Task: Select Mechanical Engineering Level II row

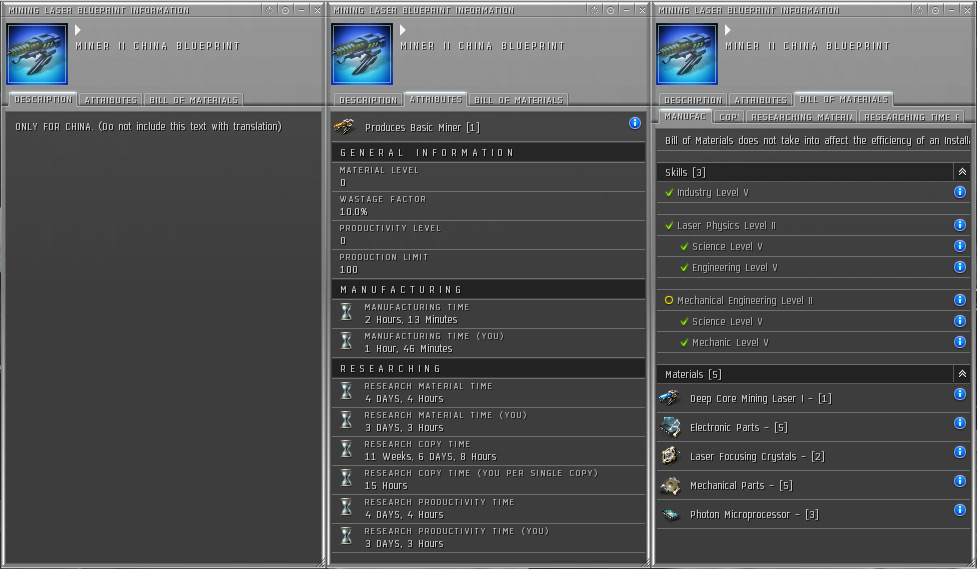Action: pyautogui.click(x=813, y=300)
